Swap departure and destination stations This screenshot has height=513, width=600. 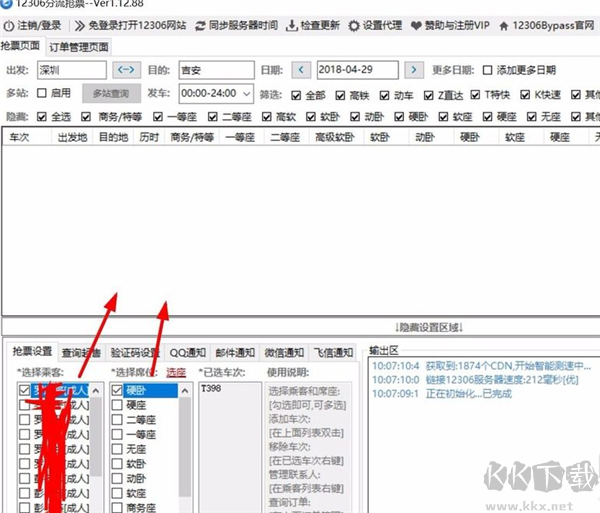pyautogui.click(x=126, y=70)
